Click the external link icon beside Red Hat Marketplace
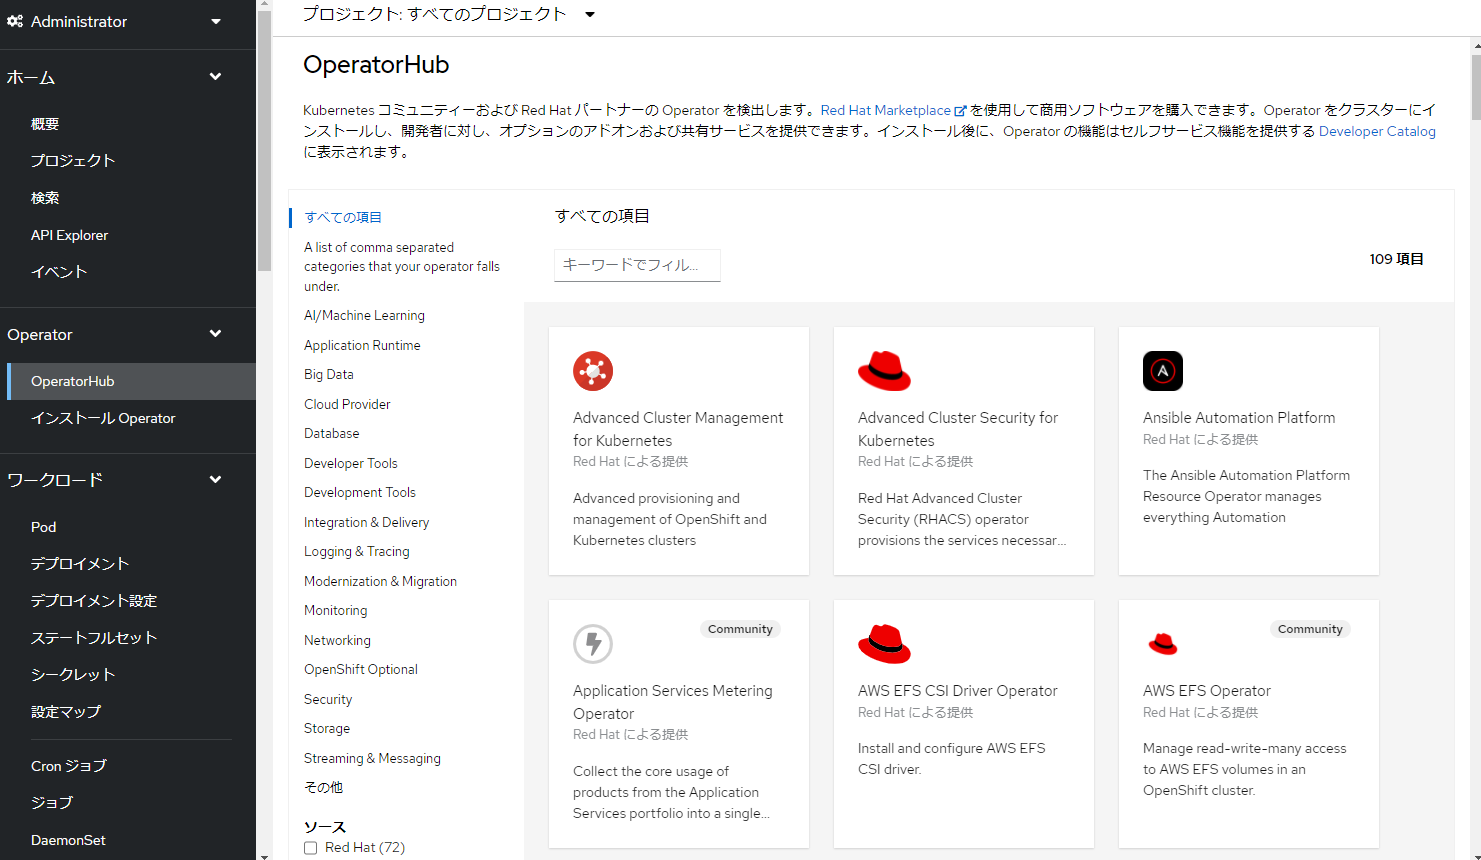1481x860 pixels. coord(959,110)
